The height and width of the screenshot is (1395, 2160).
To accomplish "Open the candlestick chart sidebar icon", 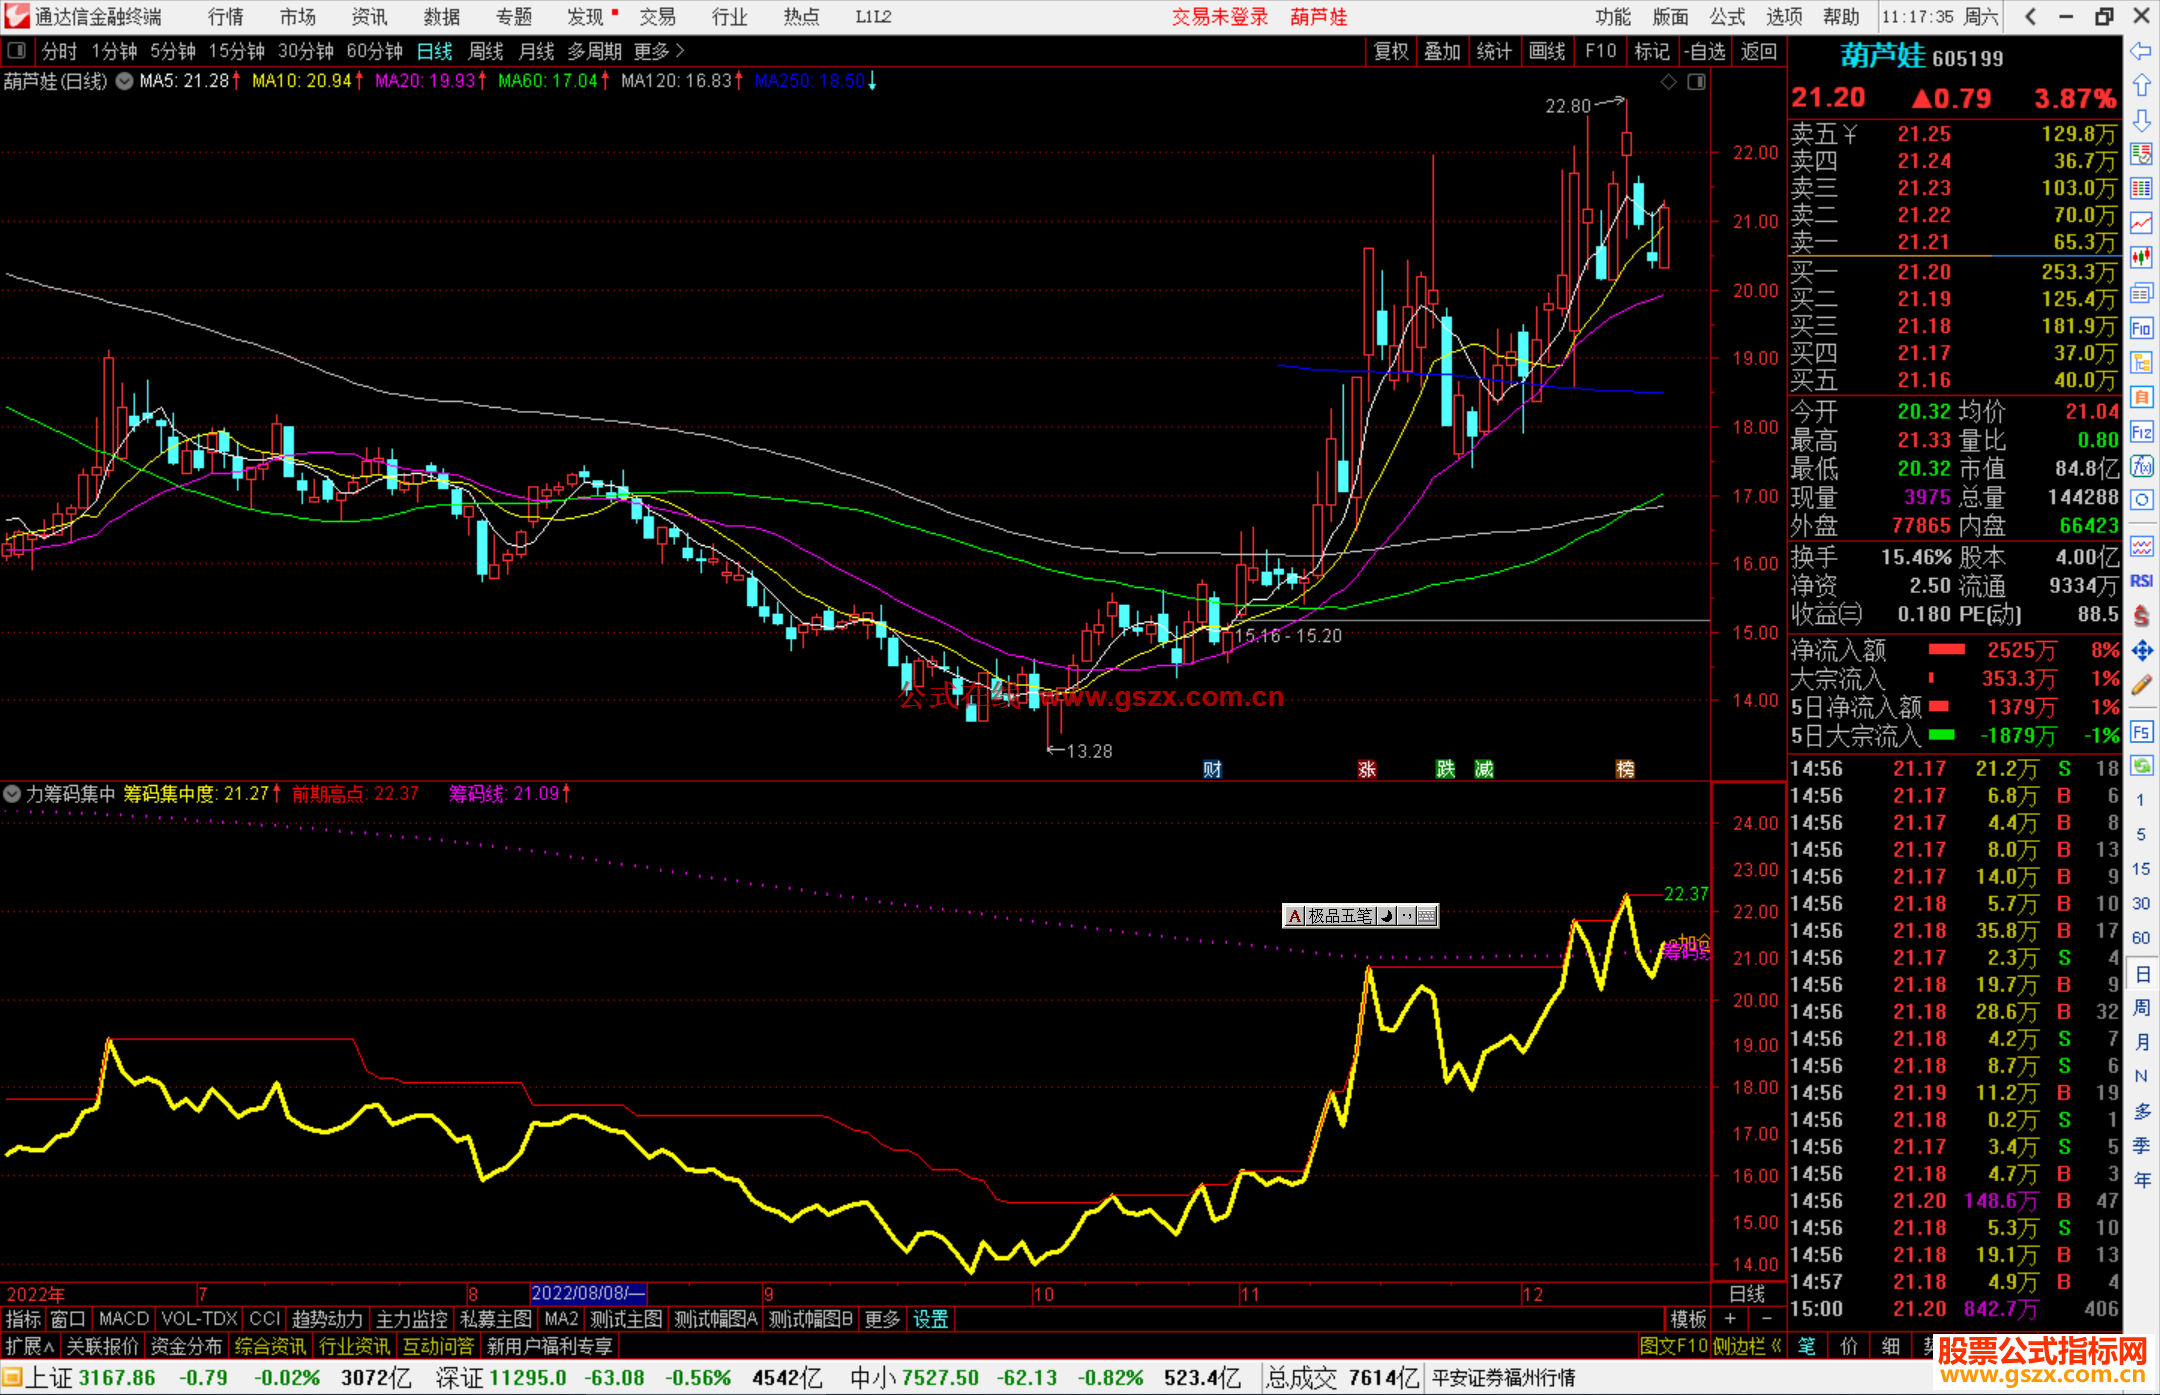I will pos(2141,257).
